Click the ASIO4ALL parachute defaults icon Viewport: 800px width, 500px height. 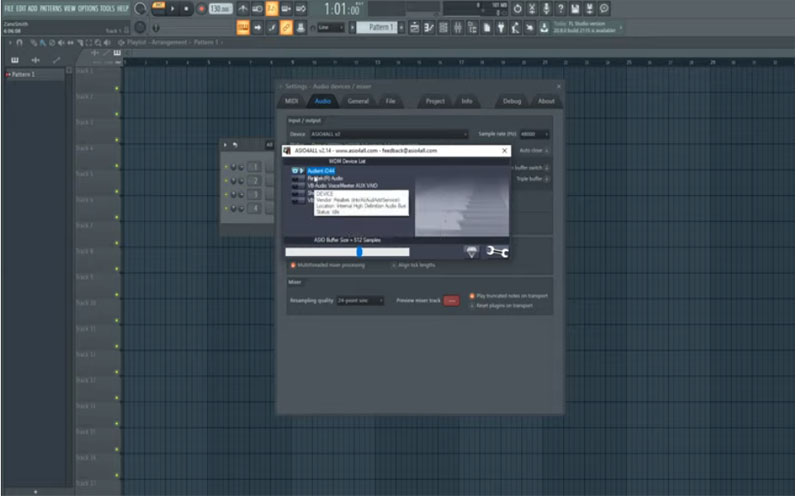471,252
